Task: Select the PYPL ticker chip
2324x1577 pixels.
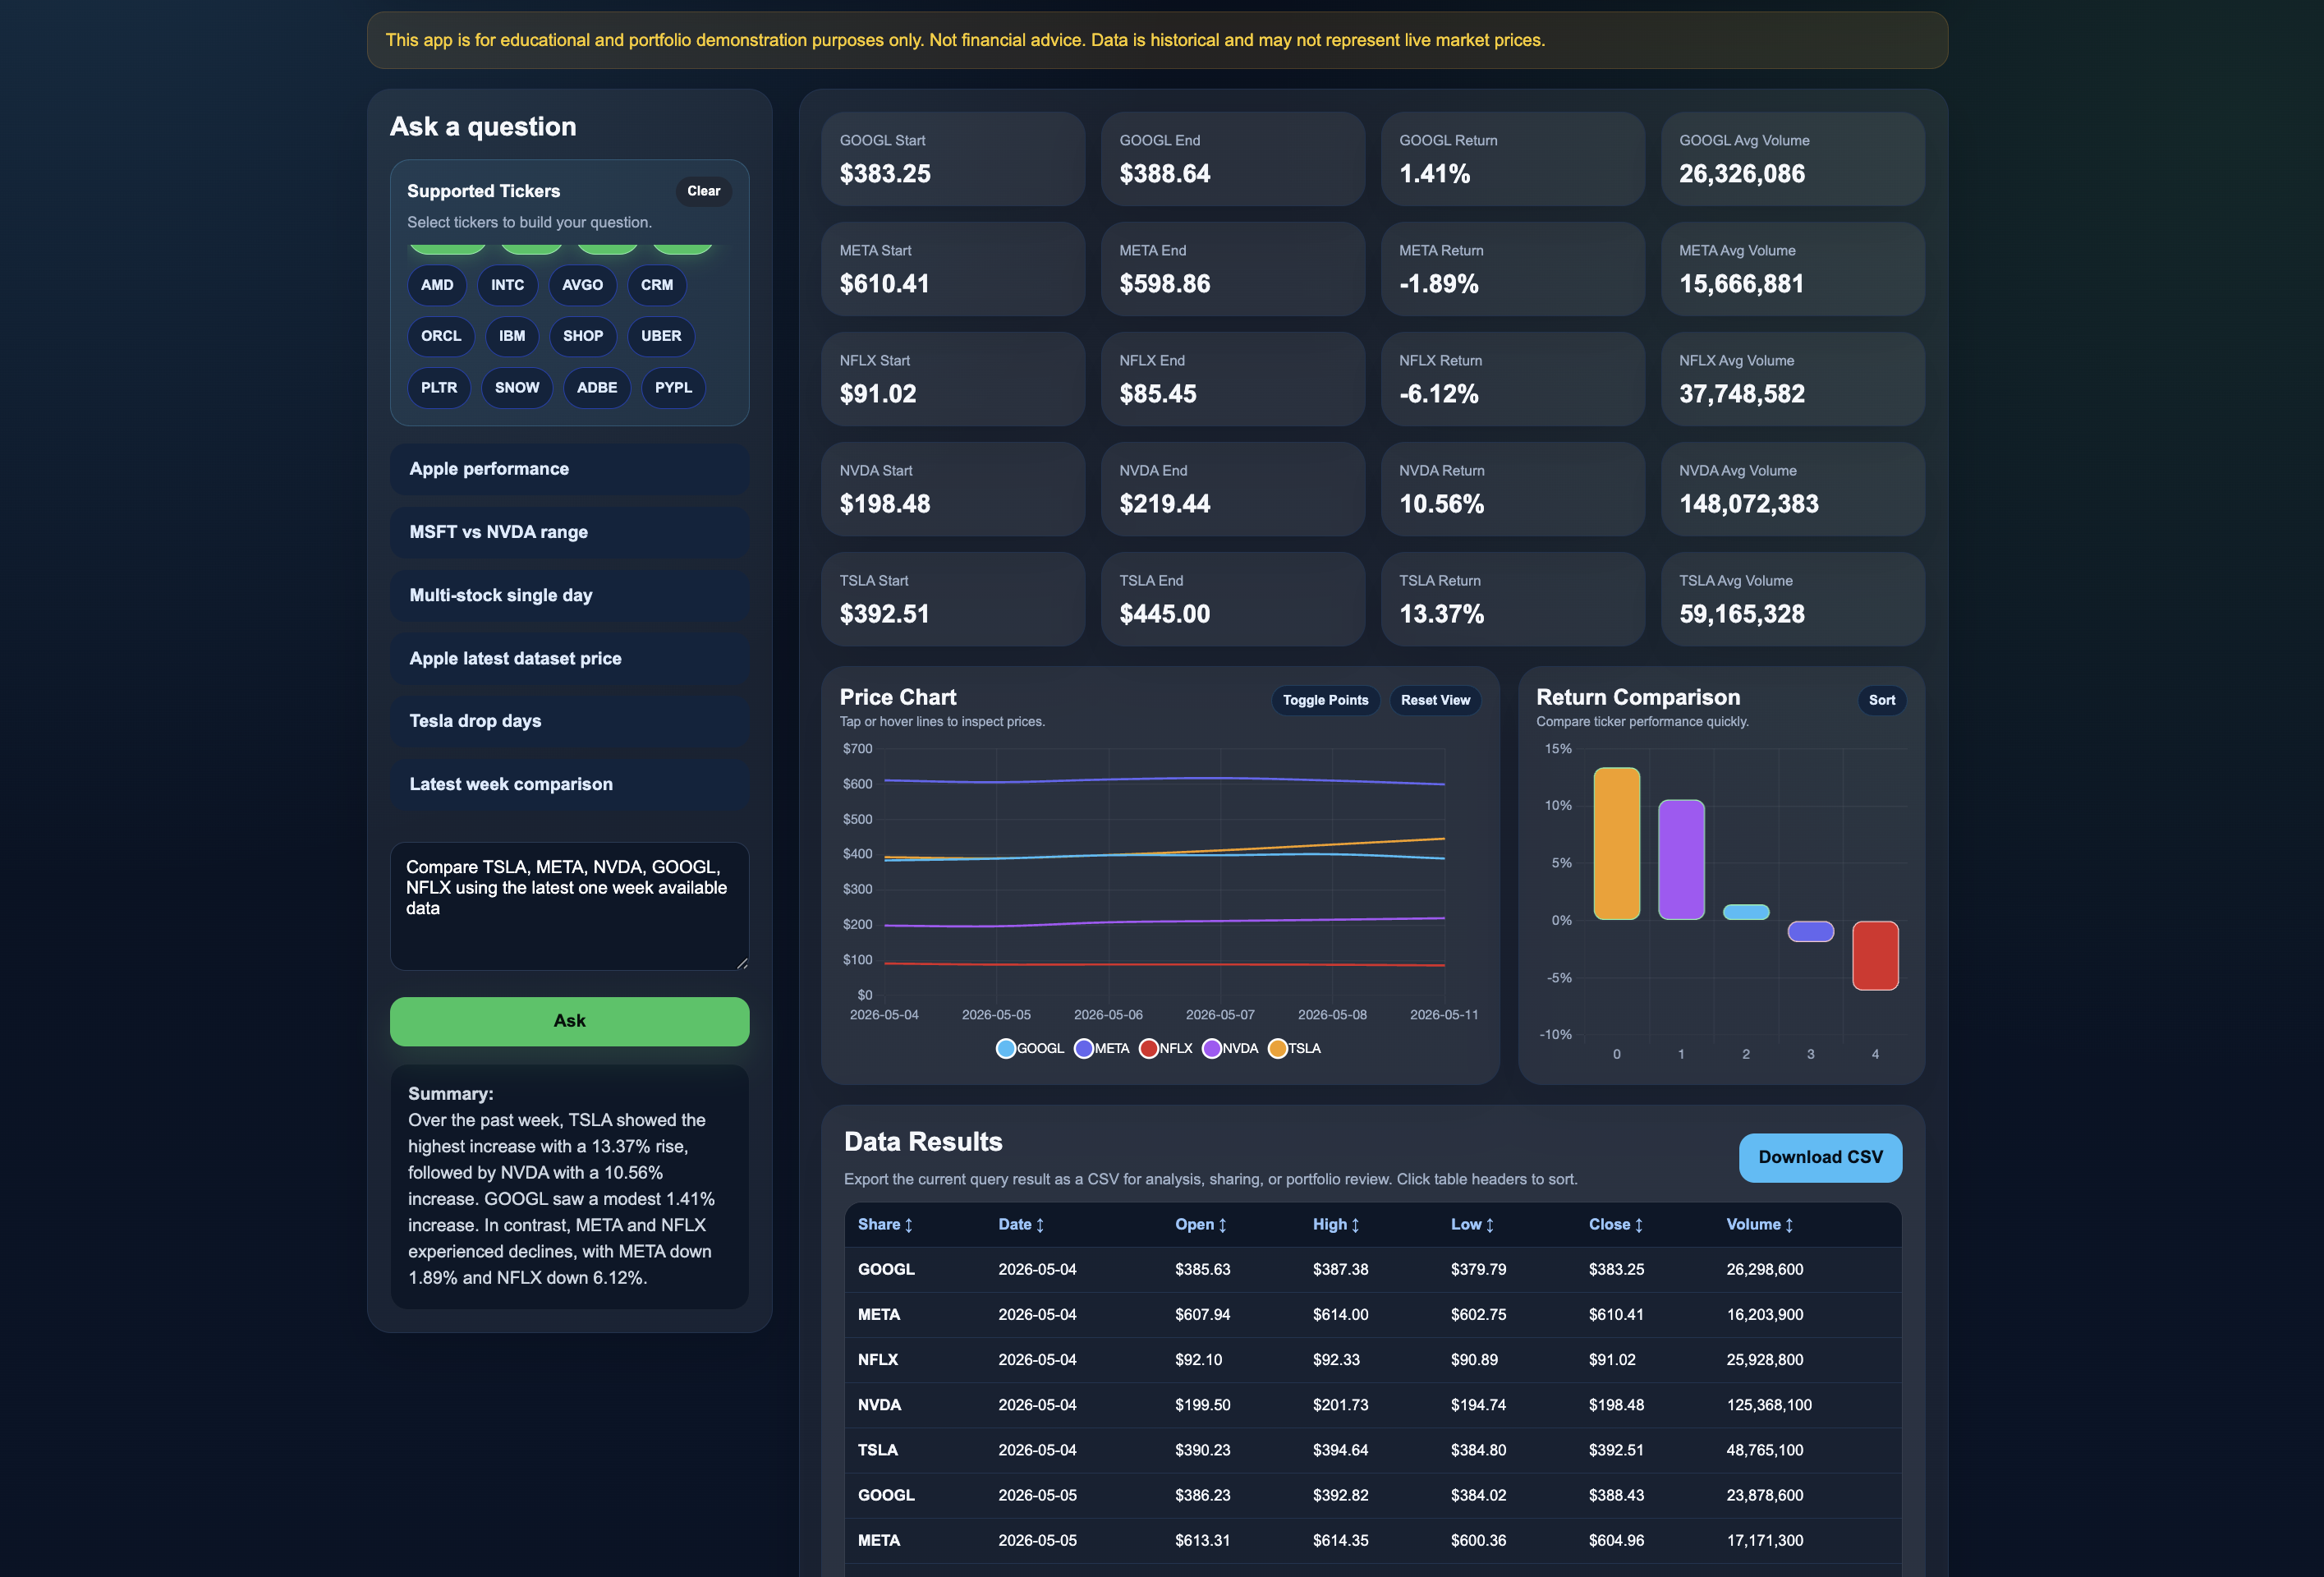Action: (673, 388)
